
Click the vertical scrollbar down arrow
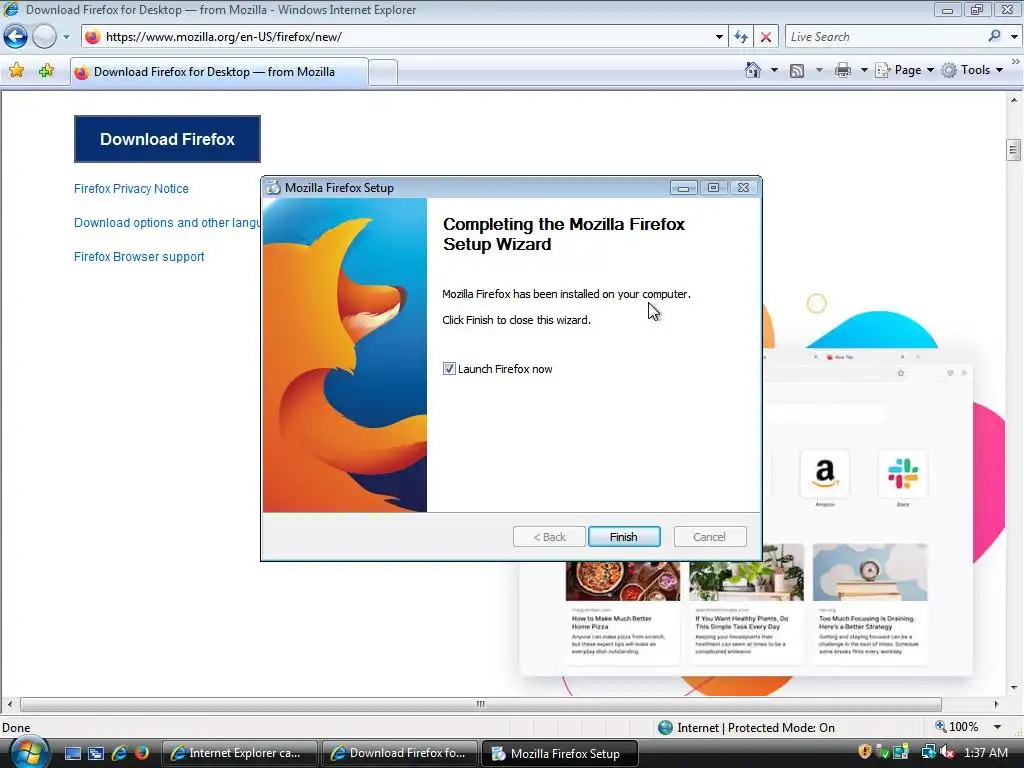click(x=1014, y=687)
